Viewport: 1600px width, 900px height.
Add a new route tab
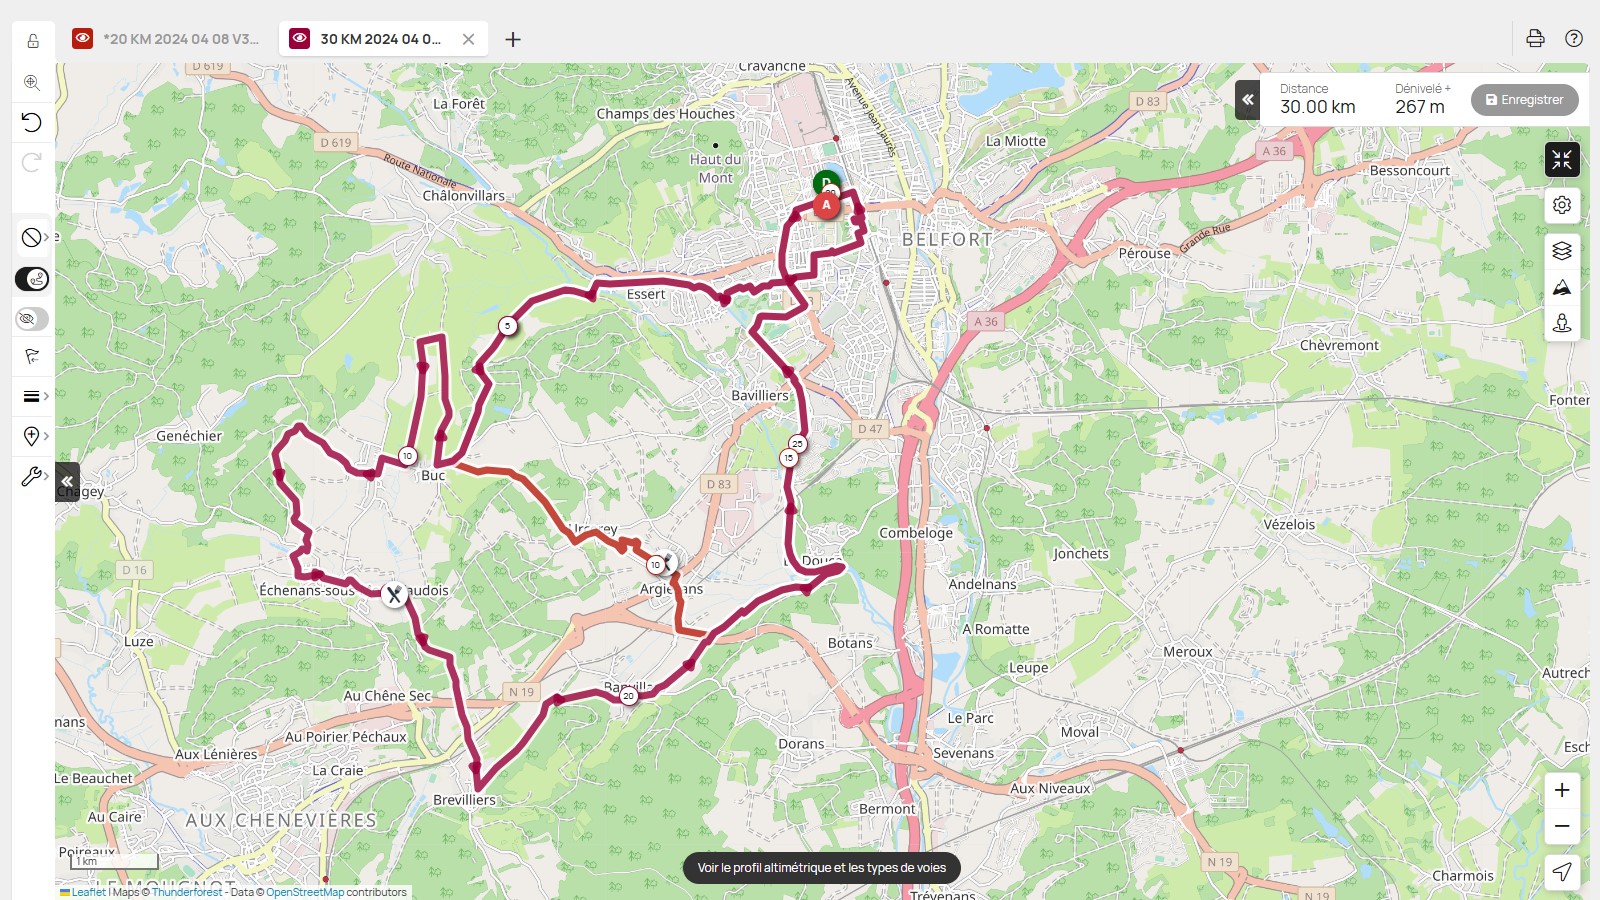[x=513, y=39]
